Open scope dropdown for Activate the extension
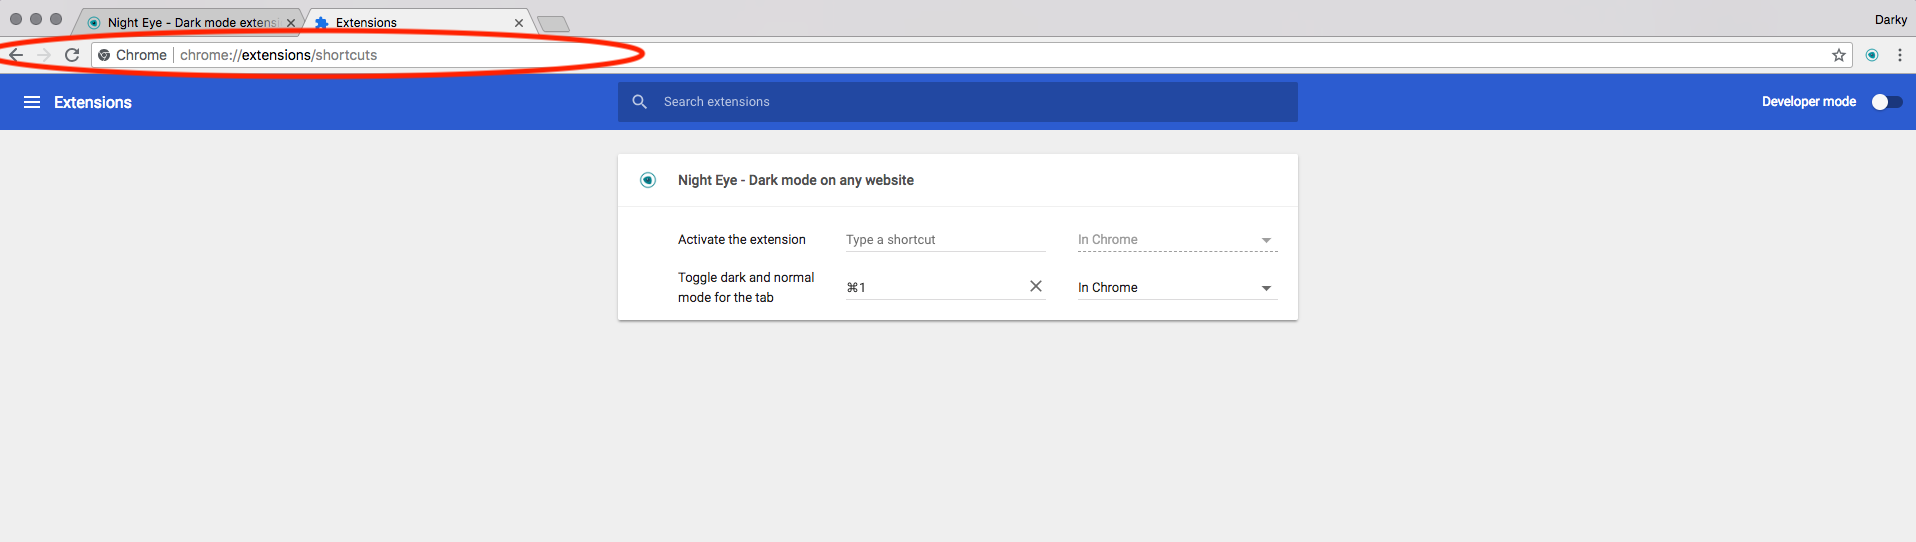Screen dimensions: 1916x542 [1177, 240]
